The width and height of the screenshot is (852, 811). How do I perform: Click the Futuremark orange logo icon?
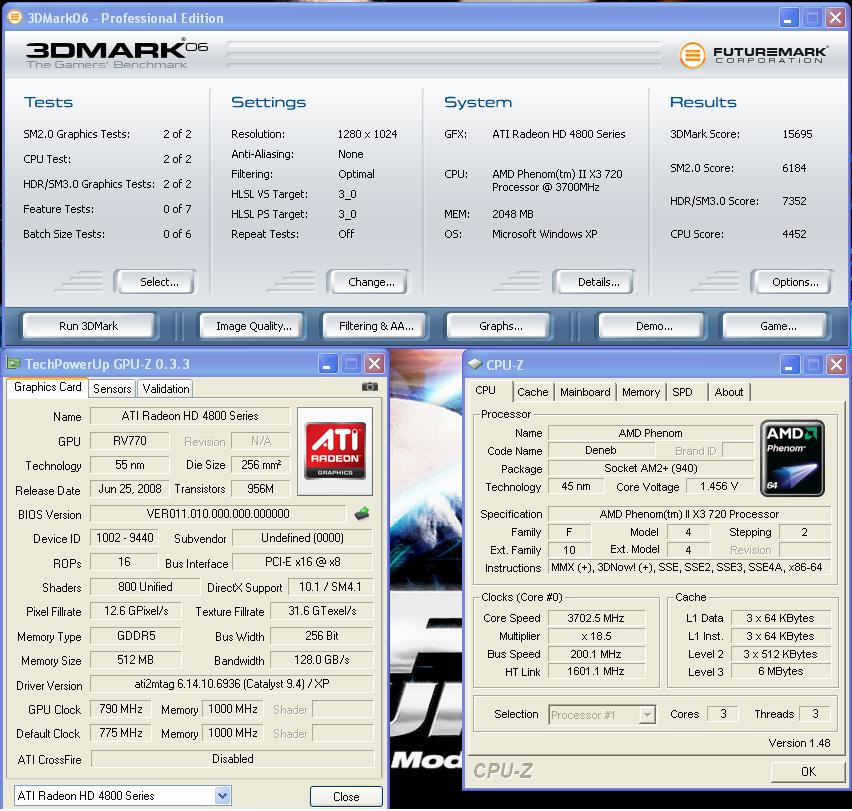(x=692, y=55)
